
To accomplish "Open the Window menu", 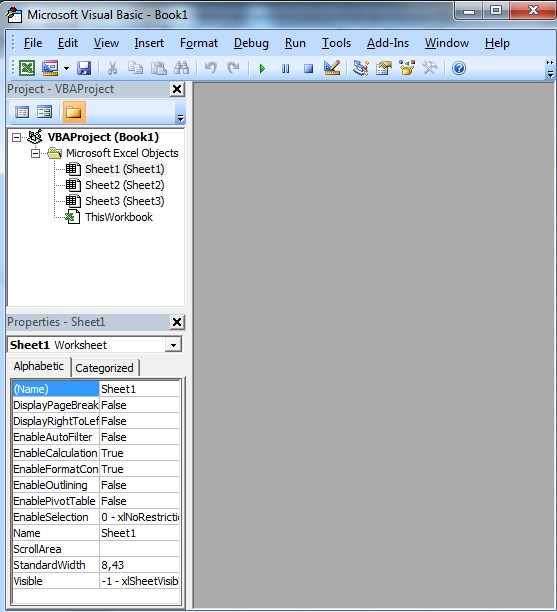I will point(447,43).
